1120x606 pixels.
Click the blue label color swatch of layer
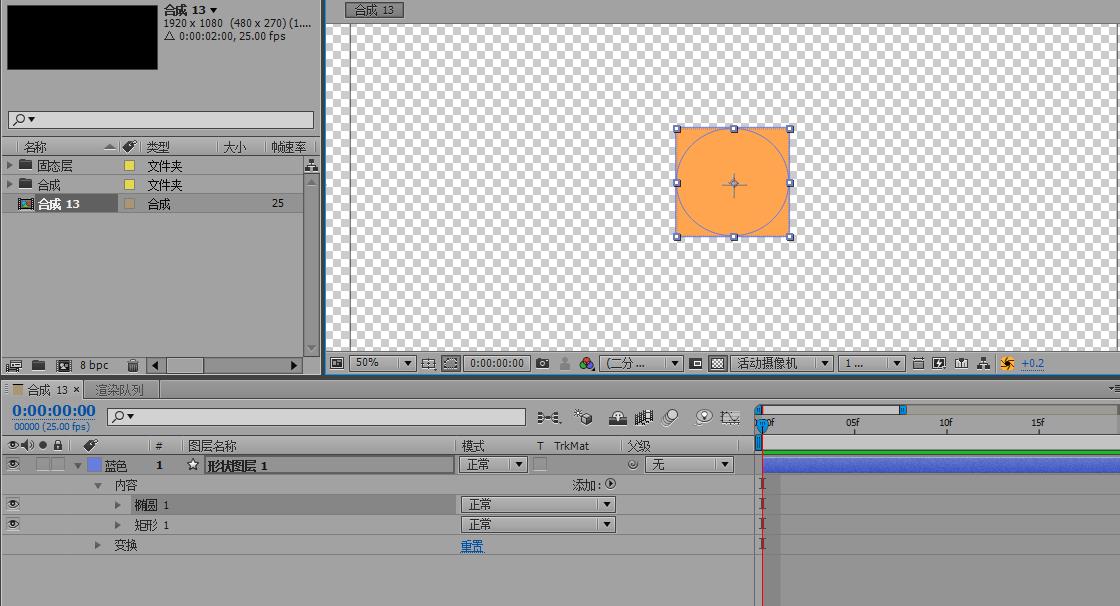click(94, 465)
